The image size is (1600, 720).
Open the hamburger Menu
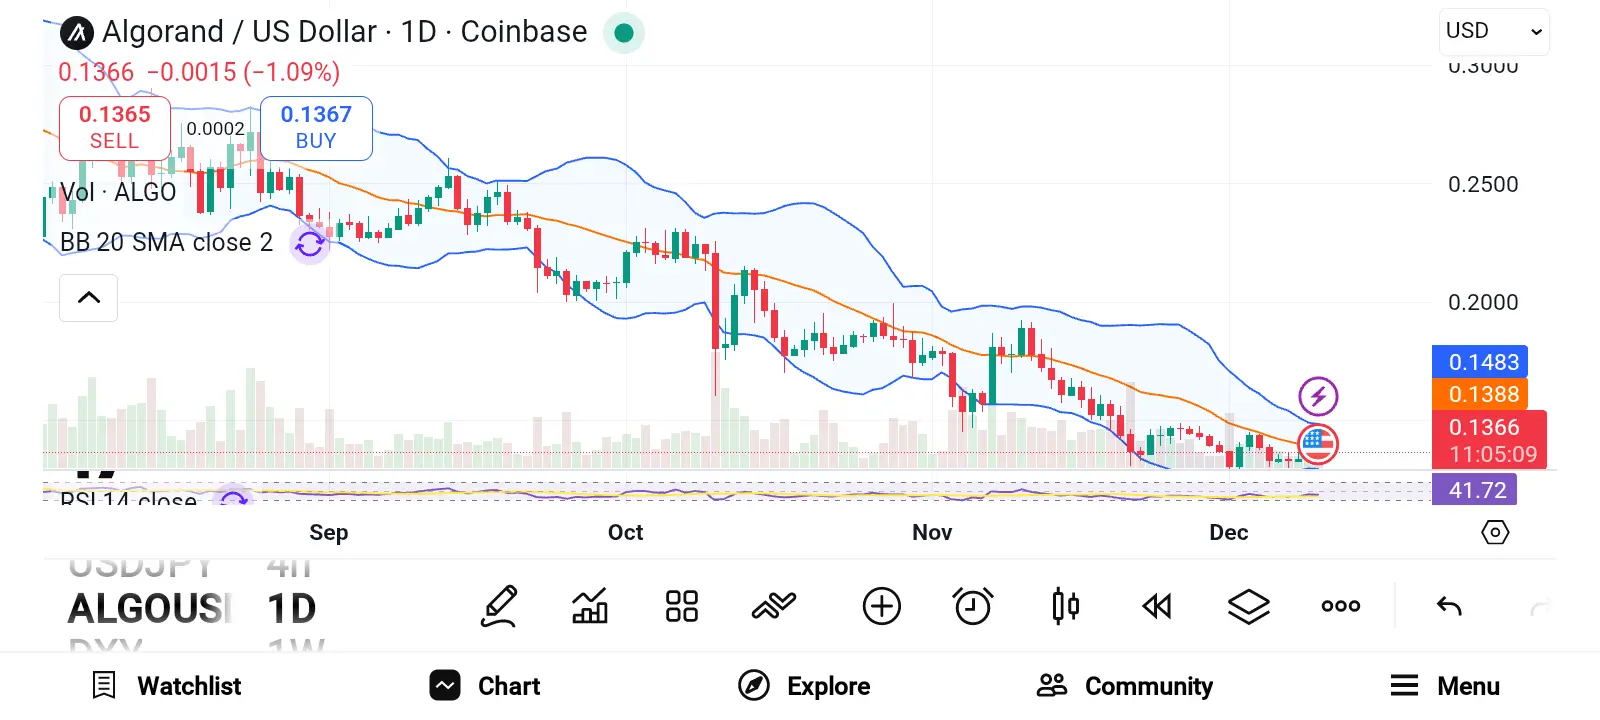pos(1445,686)
